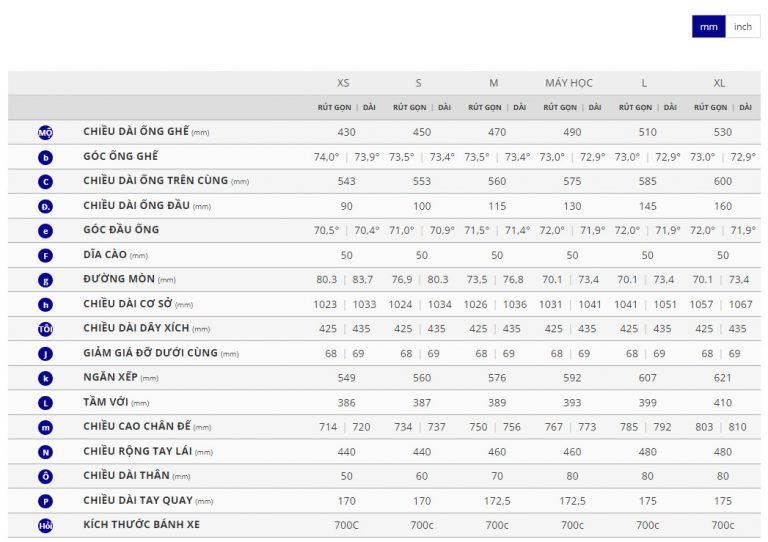Click the DÀI subheader under XL
The height and width of the screenshot is (542, 768).
(x=745, y=107)
